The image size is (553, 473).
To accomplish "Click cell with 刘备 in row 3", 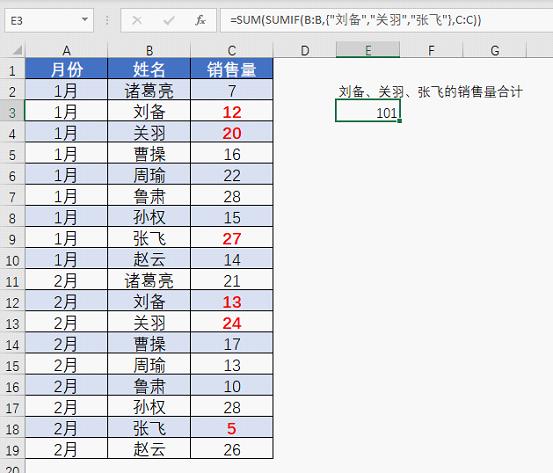I will click(149, 111).
